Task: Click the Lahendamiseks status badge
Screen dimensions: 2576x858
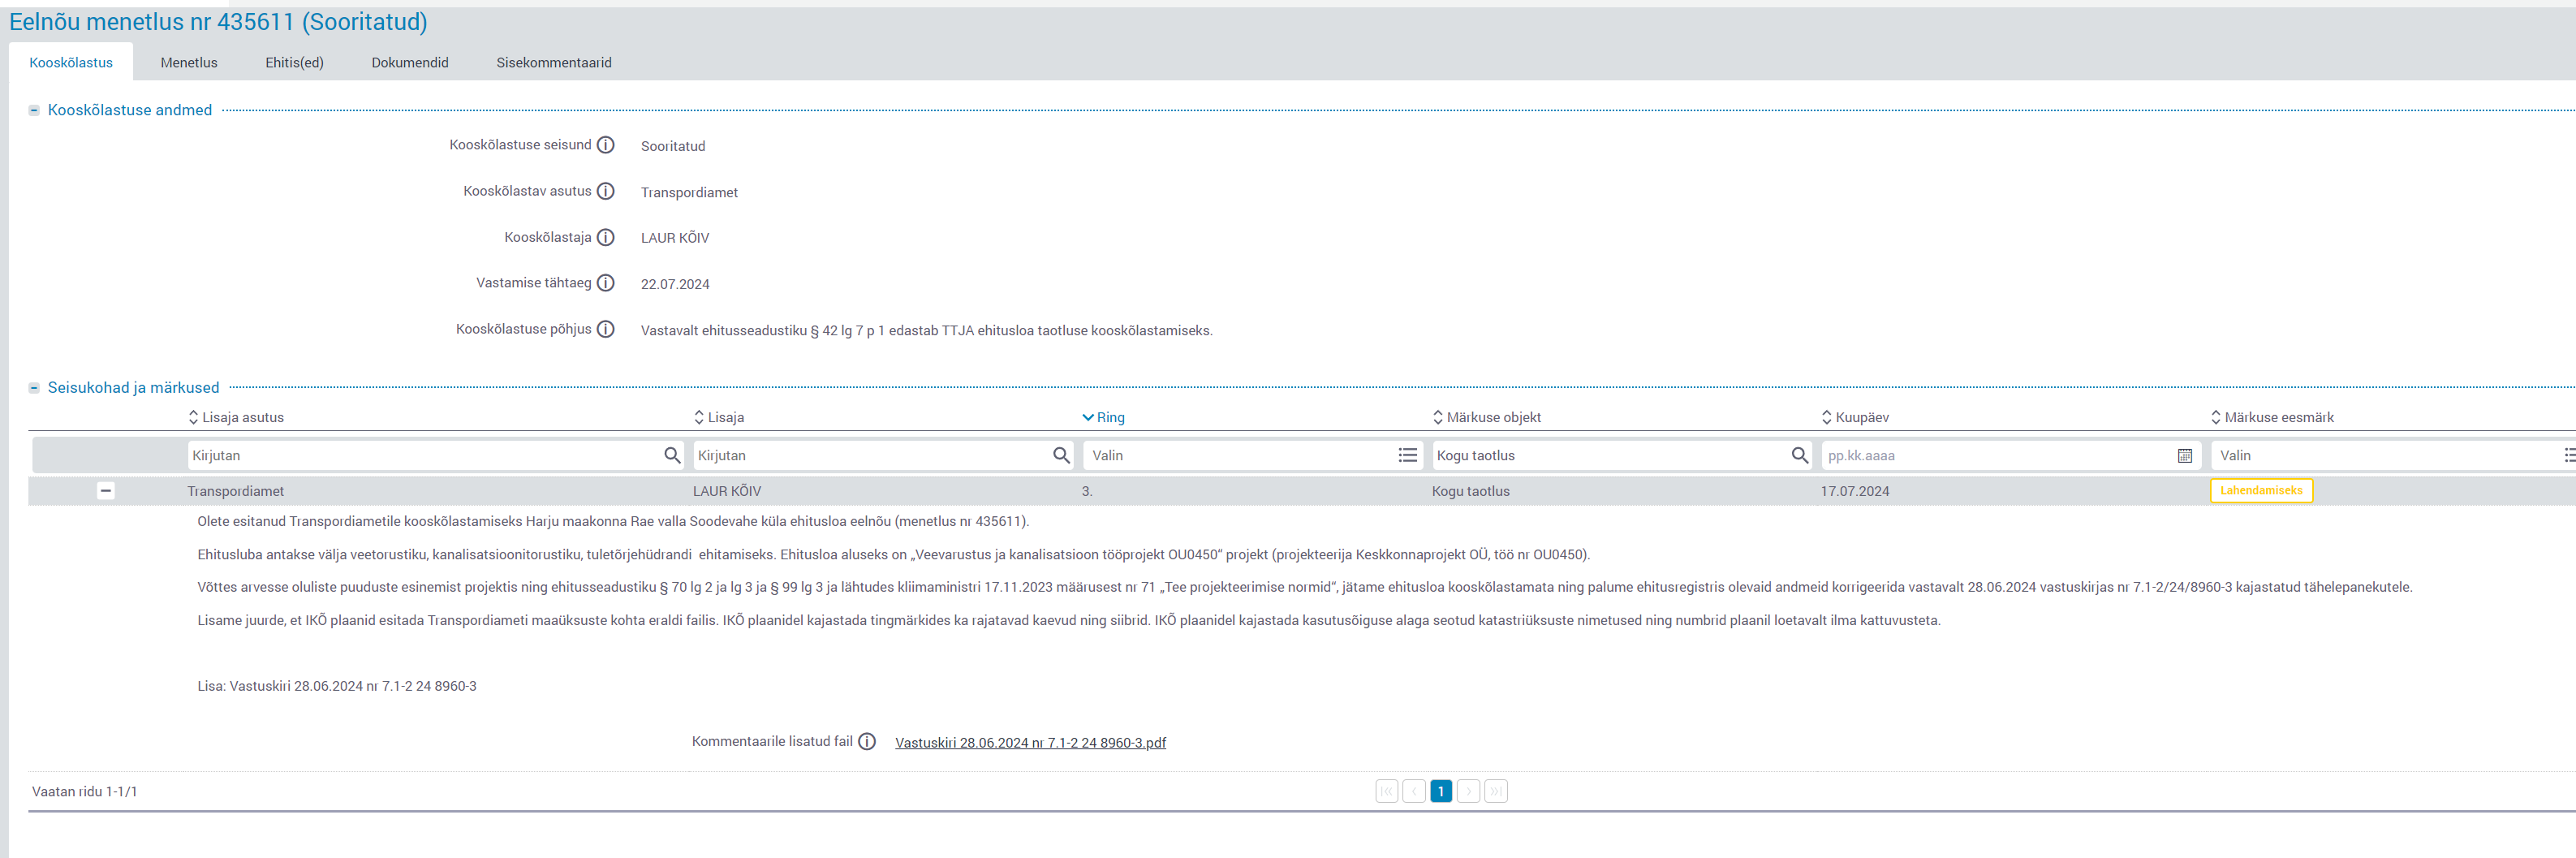Action: coord(2261,490)
